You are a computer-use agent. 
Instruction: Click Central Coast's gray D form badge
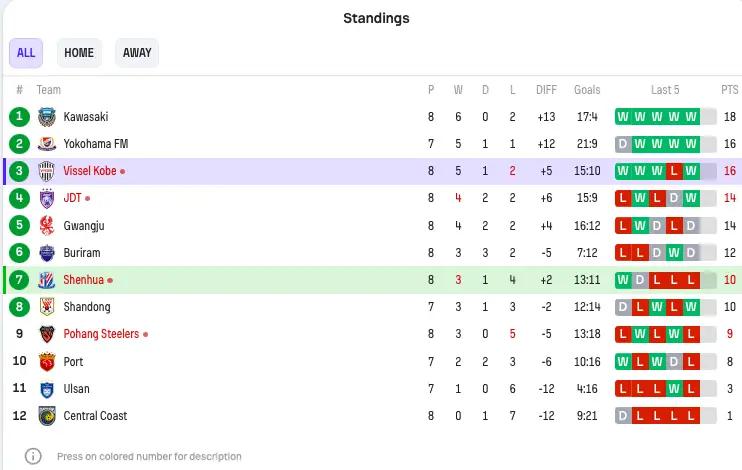[x=623, y=416]
